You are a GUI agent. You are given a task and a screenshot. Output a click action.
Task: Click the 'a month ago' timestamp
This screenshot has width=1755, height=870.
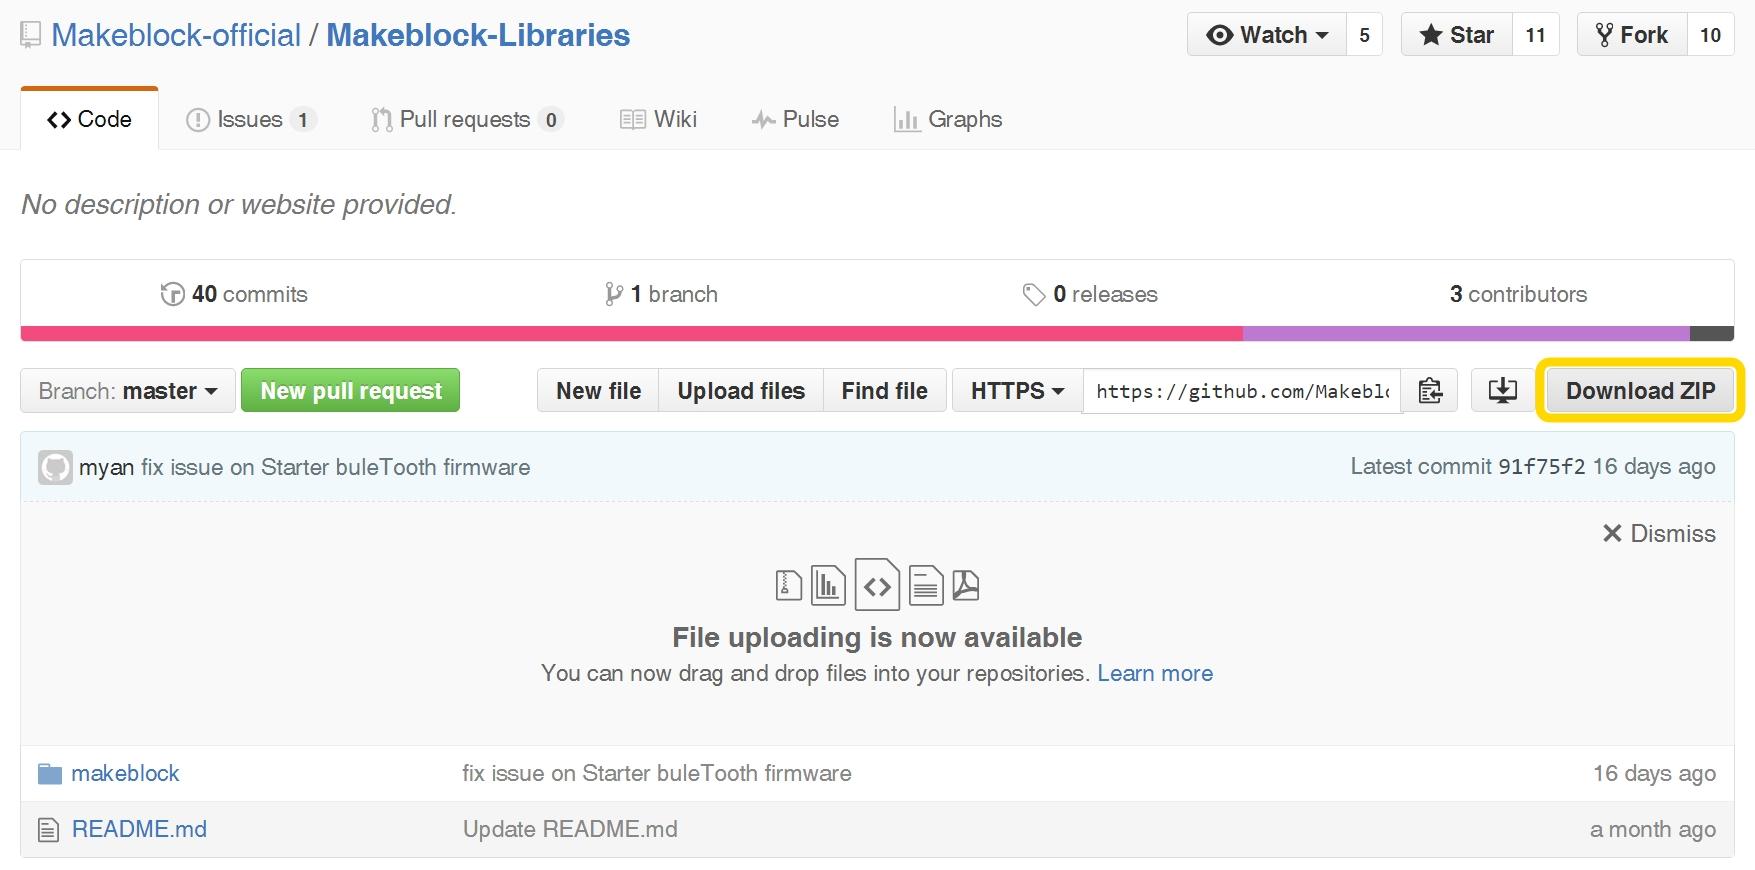pyautogui.click(x=1653, y=830)
